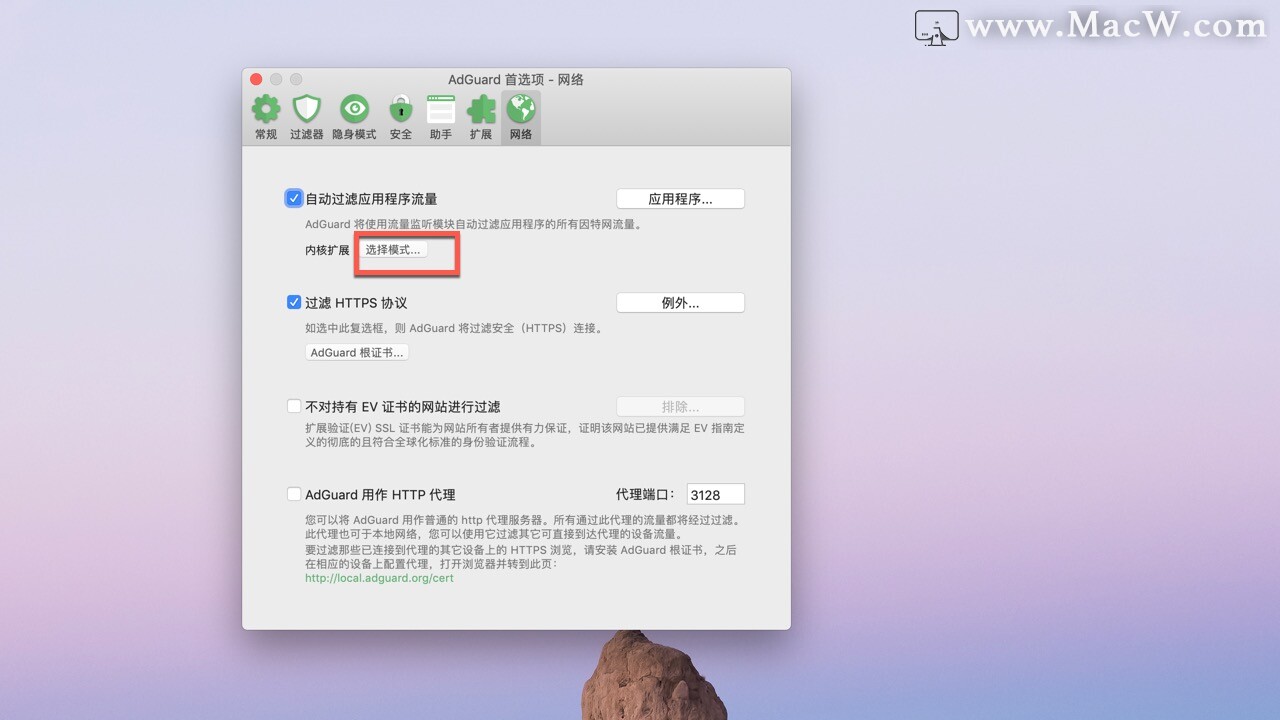Open the http://local.adguard.org/cert link

pyautogui.click(x=379, y=578)
